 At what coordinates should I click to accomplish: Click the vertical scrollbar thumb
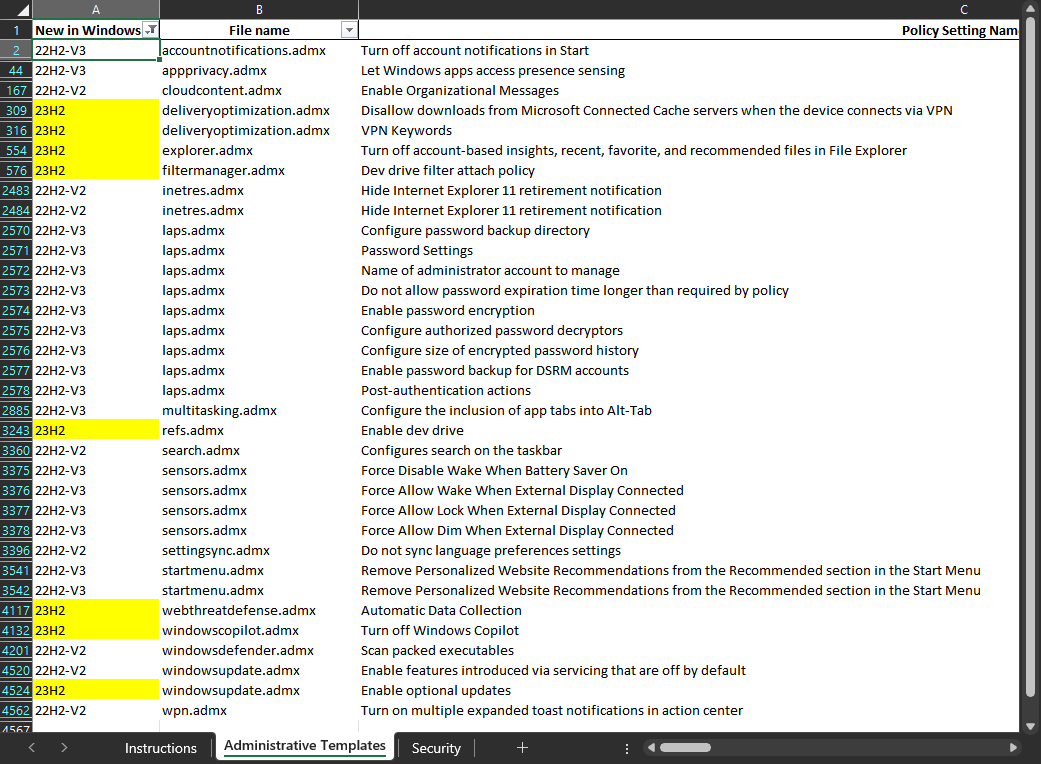pos(1030,358)
